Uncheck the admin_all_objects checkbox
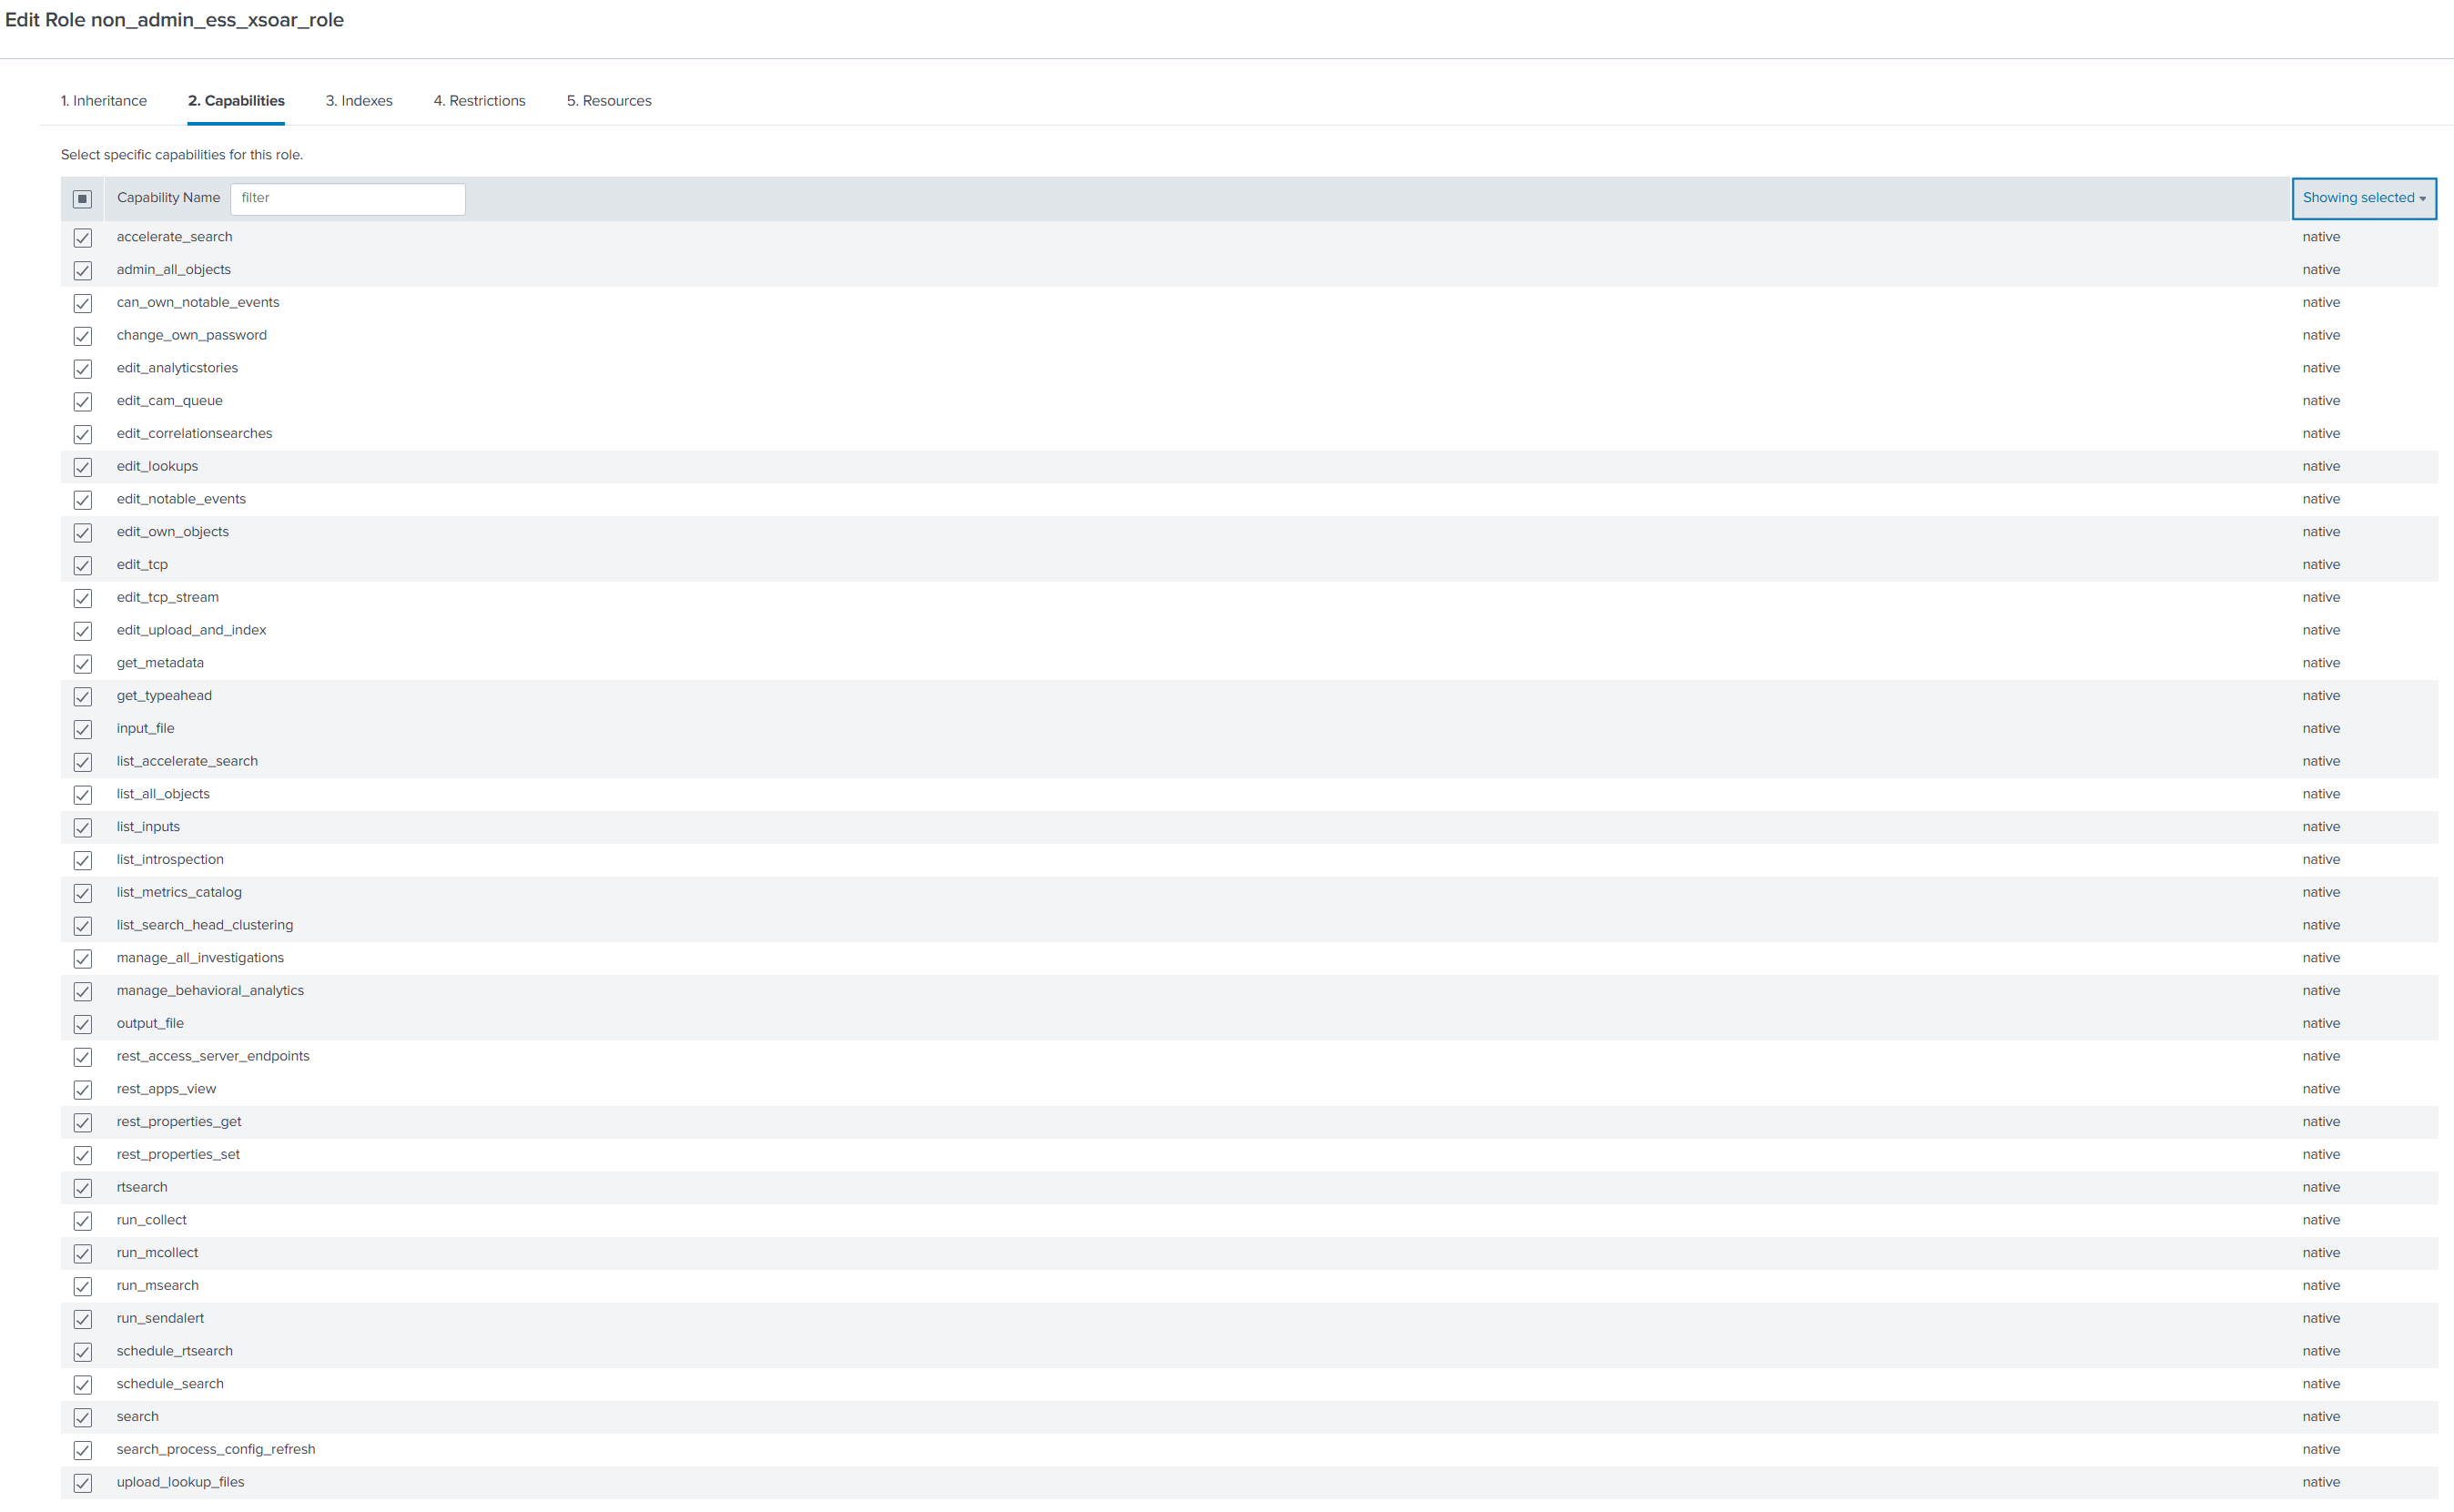This screenshot has width=2454, height=1512. point(83,271)
